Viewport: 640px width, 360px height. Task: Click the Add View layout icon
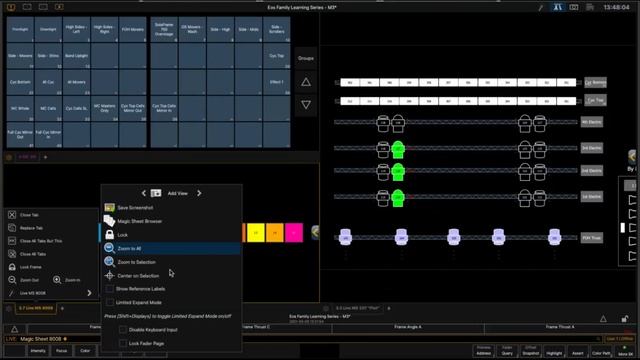[x=156, y=193]
